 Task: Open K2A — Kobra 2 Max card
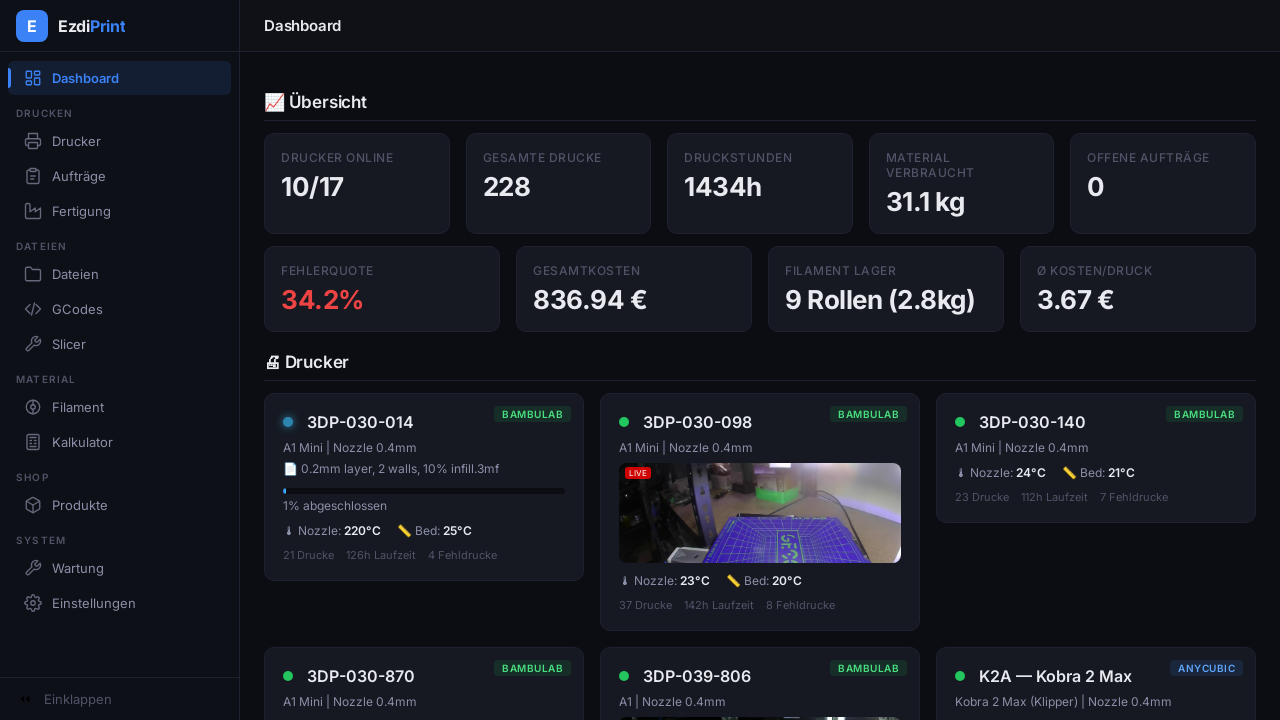coord(1096,684)
